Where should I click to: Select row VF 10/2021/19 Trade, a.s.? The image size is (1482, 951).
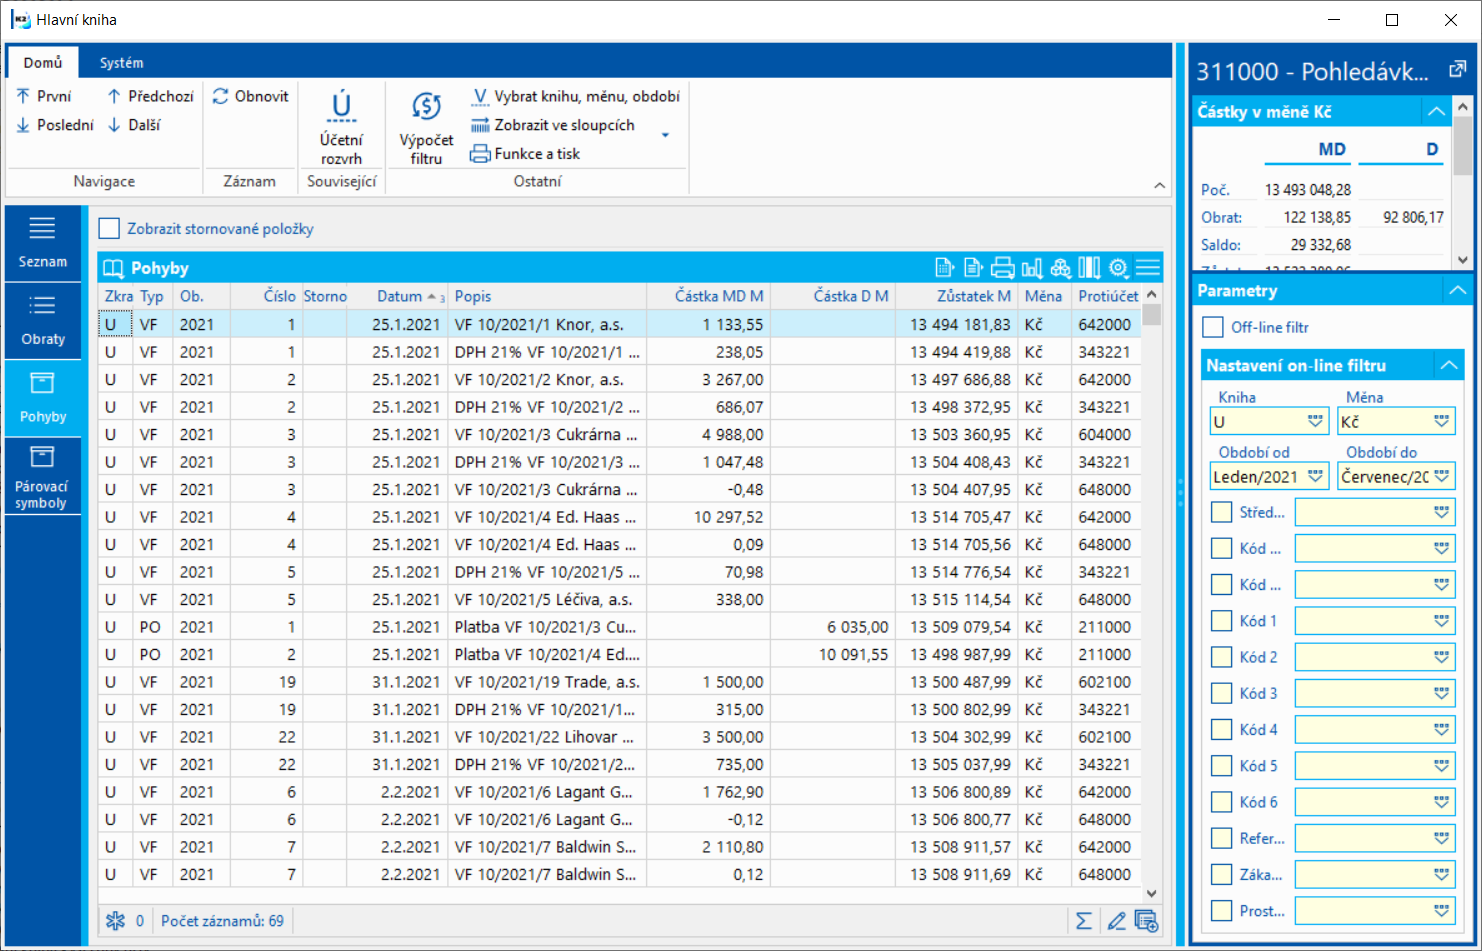[619, 682]
